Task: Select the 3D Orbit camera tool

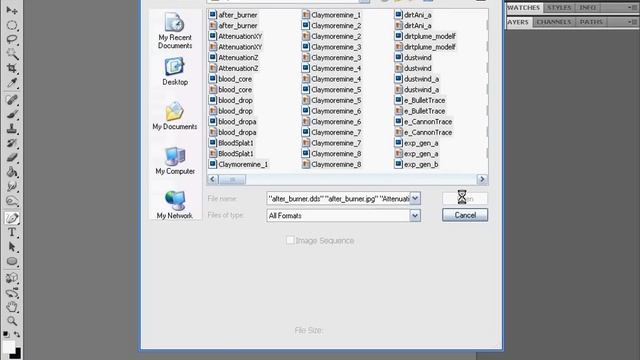Action: tap(12, 293)
